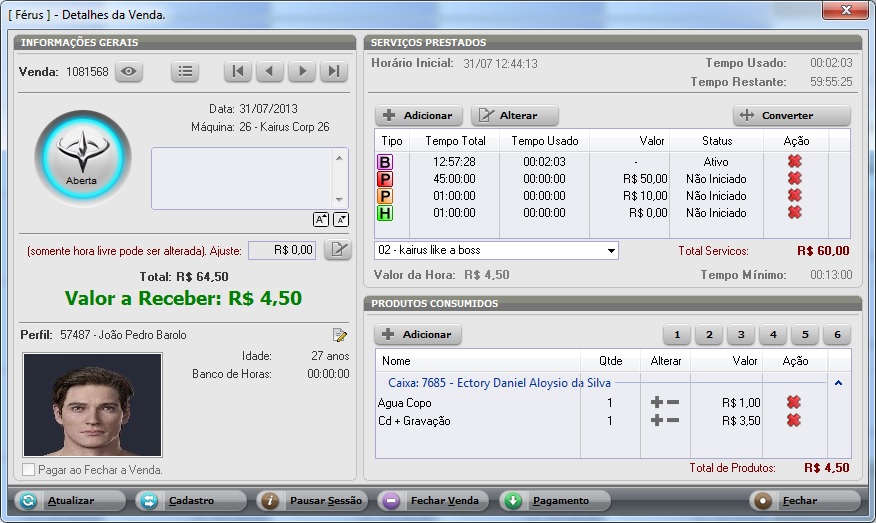This screenshot has height=523, width=876.
Task: Select the Agua Copo product name
Action: pos(404,403)
